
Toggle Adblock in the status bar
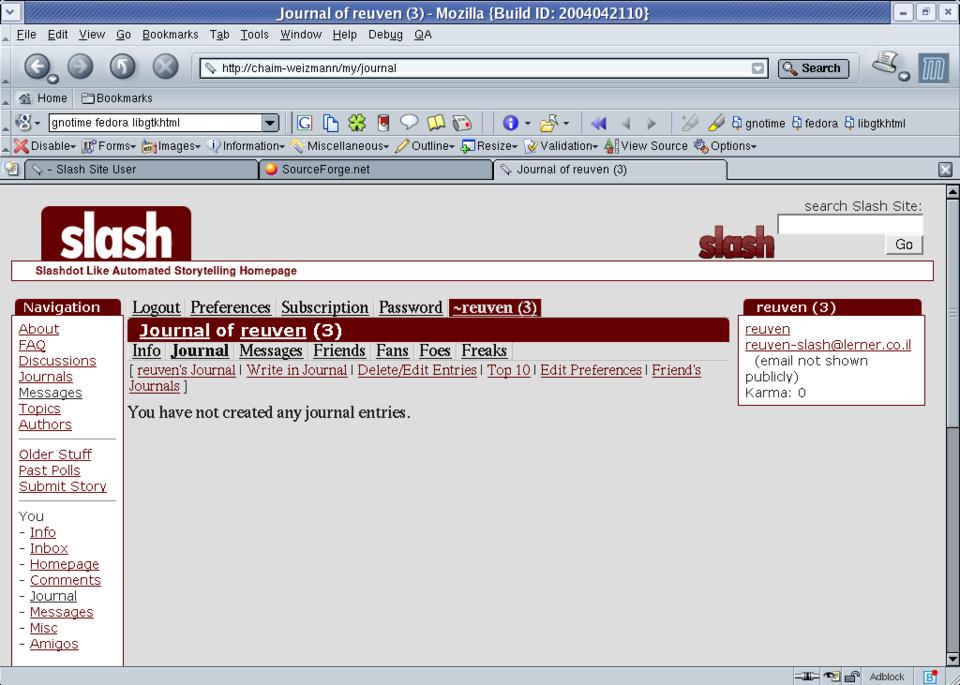point(886,676)
